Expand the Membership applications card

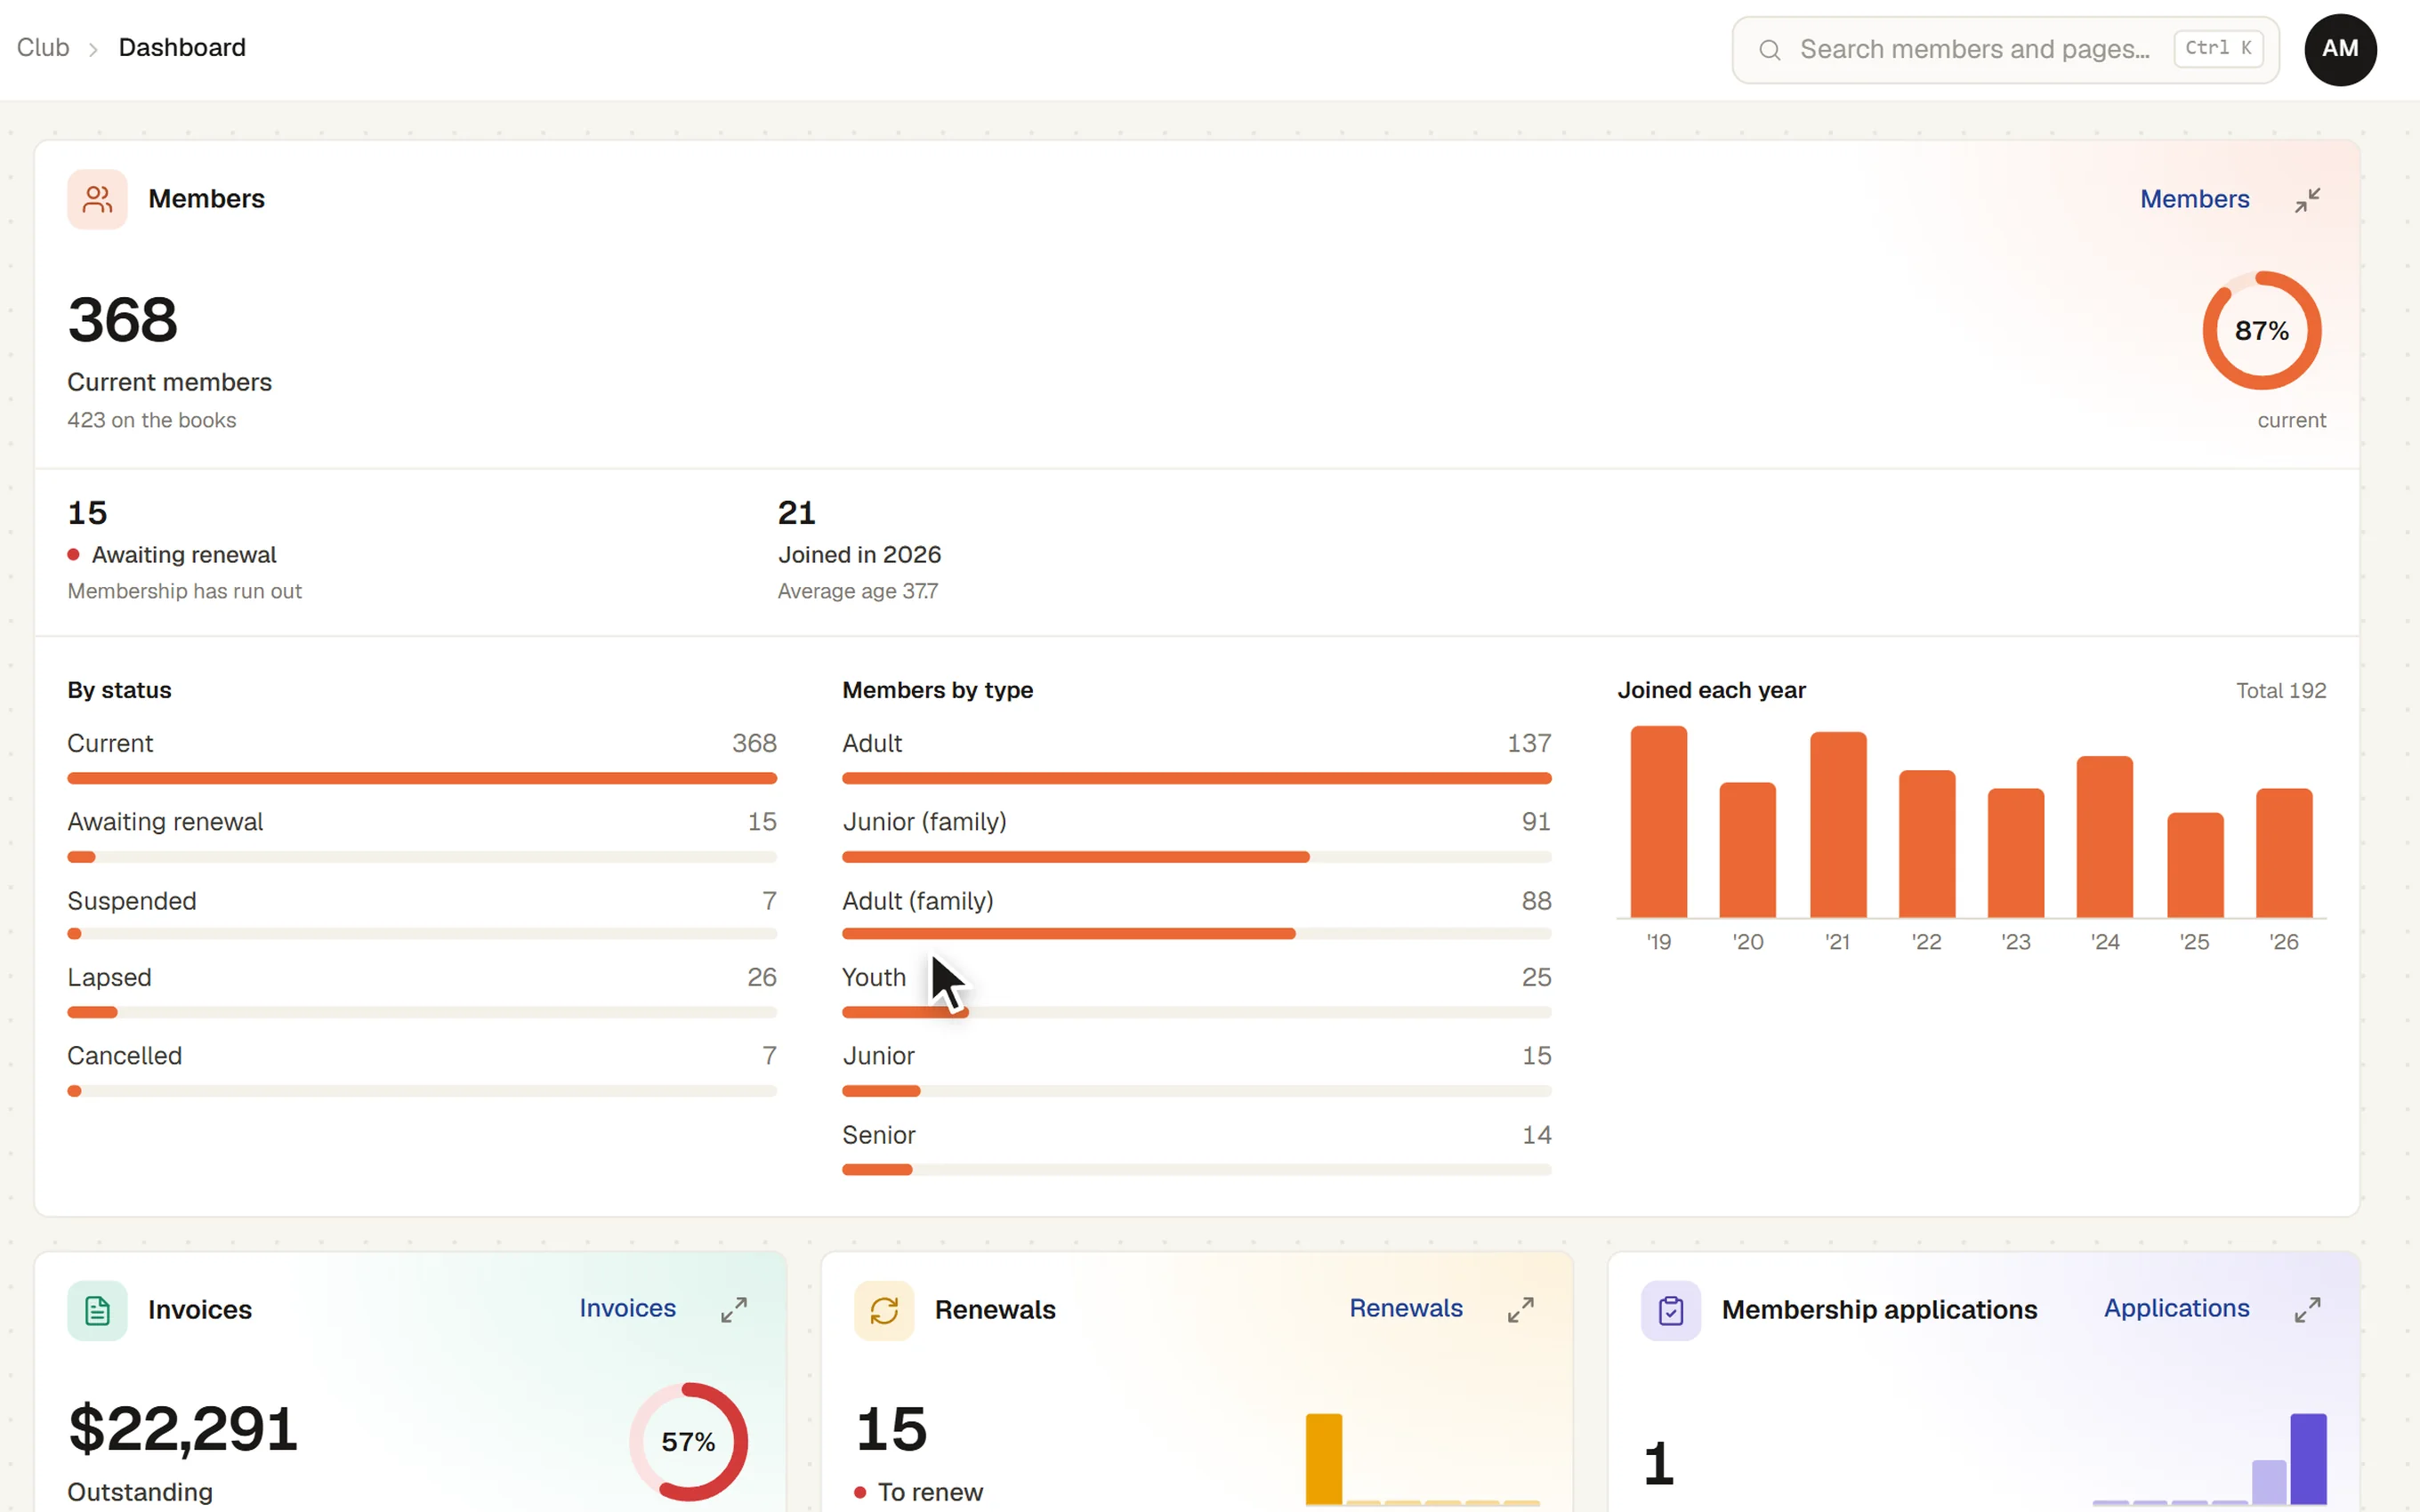click(2307, 1310)
